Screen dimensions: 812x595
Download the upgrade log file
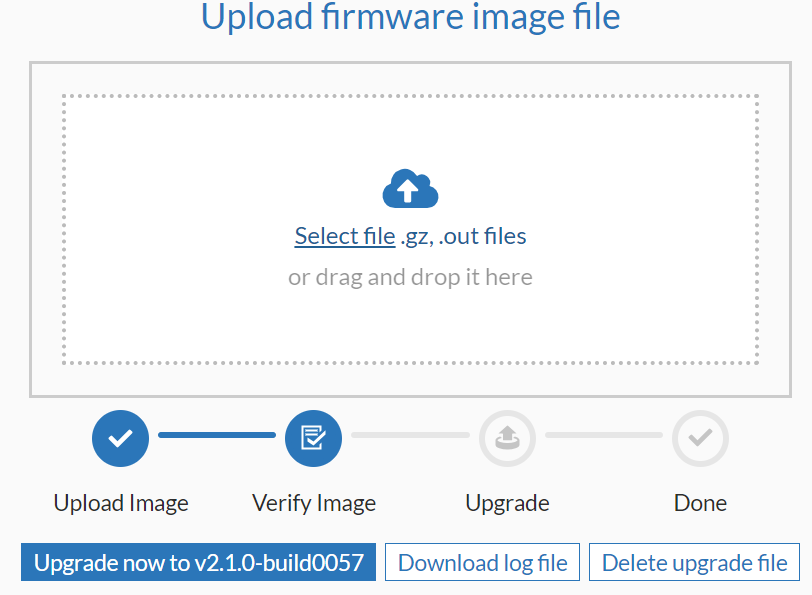point(482,561)
